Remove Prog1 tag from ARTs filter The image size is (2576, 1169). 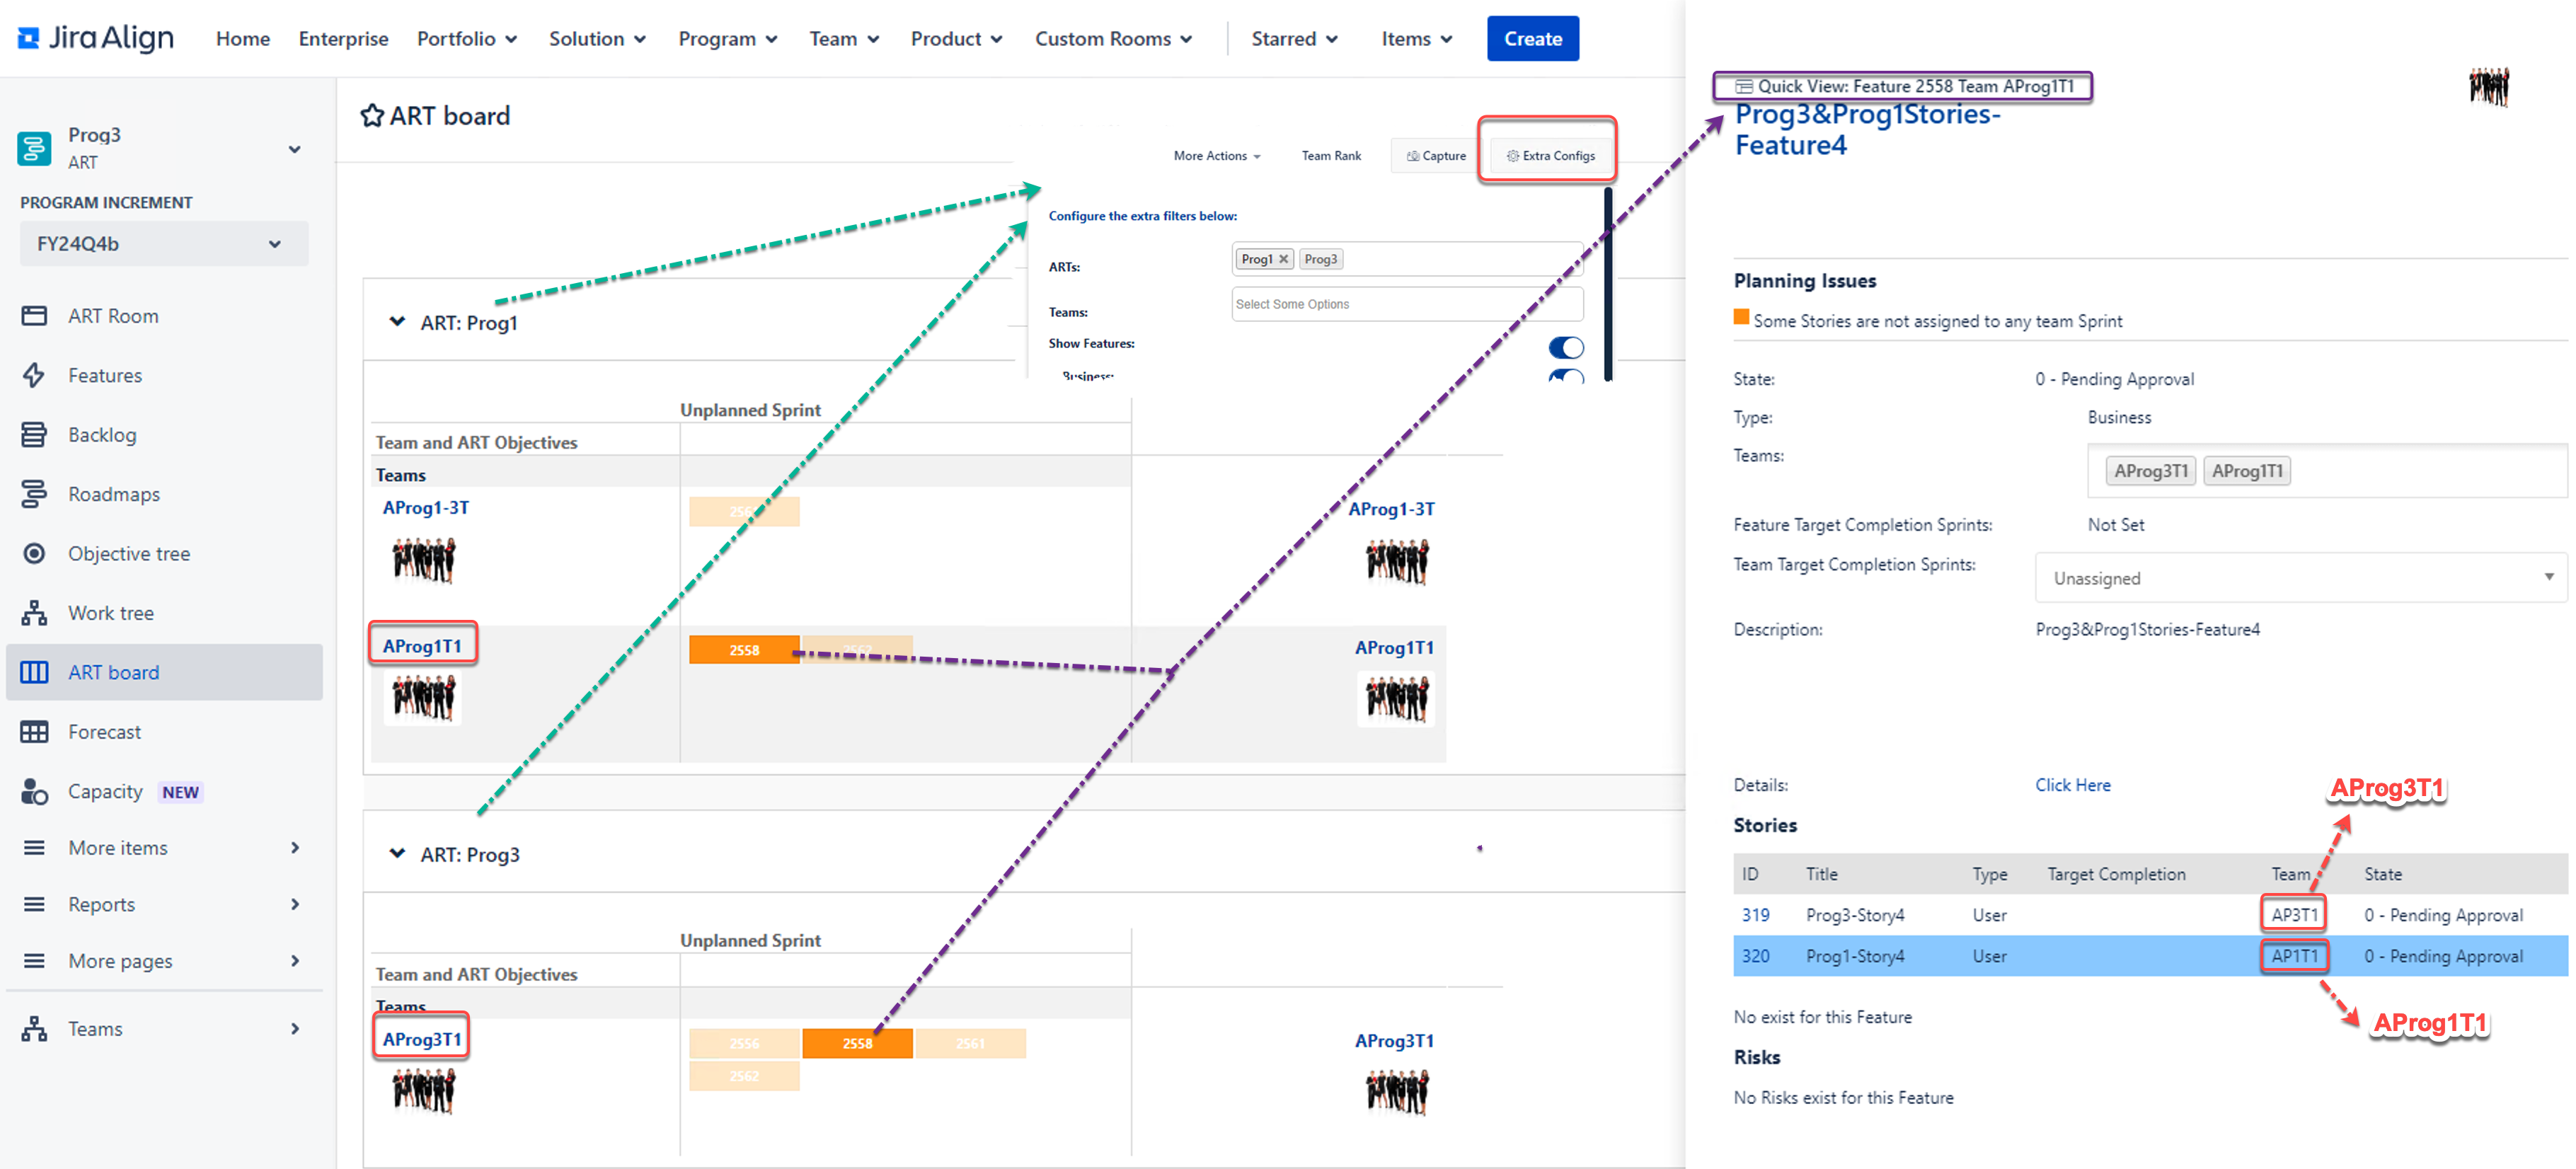pos(1283,259)
